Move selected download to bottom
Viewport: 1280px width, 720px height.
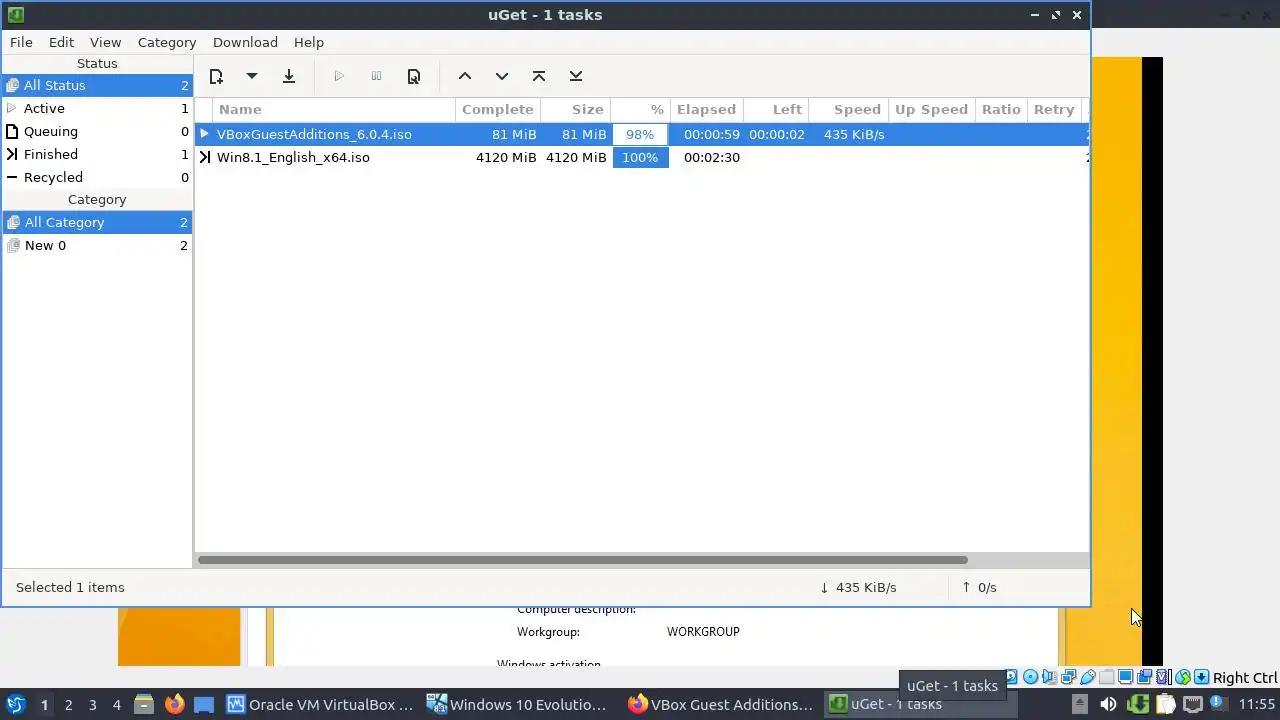(x=576, y=76)
